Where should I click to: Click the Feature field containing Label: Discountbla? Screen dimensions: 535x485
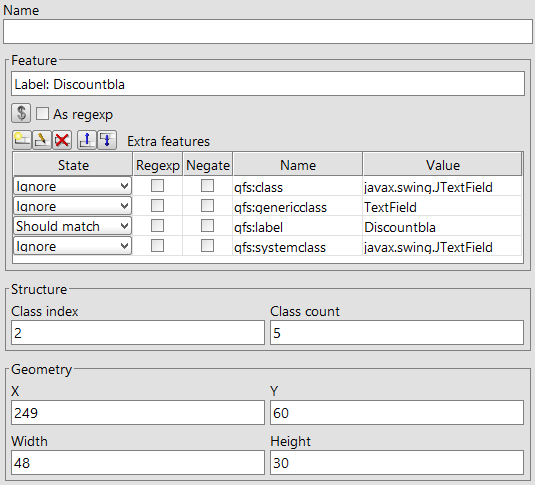tap(268, 84)
